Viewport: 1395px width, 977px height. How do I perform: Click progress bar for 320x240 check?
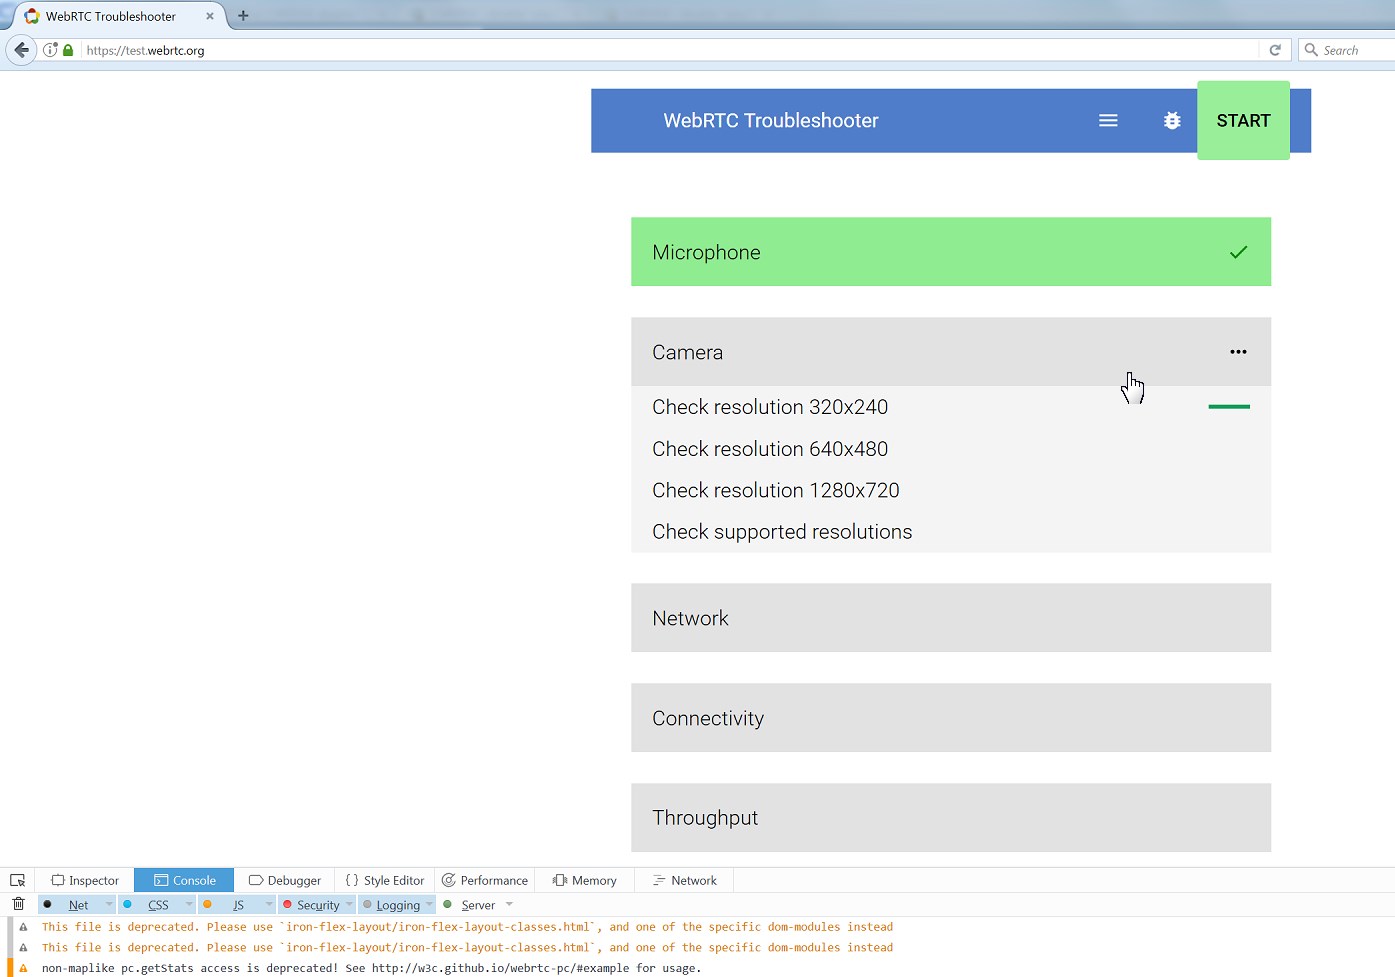[x=1229, y=407]
